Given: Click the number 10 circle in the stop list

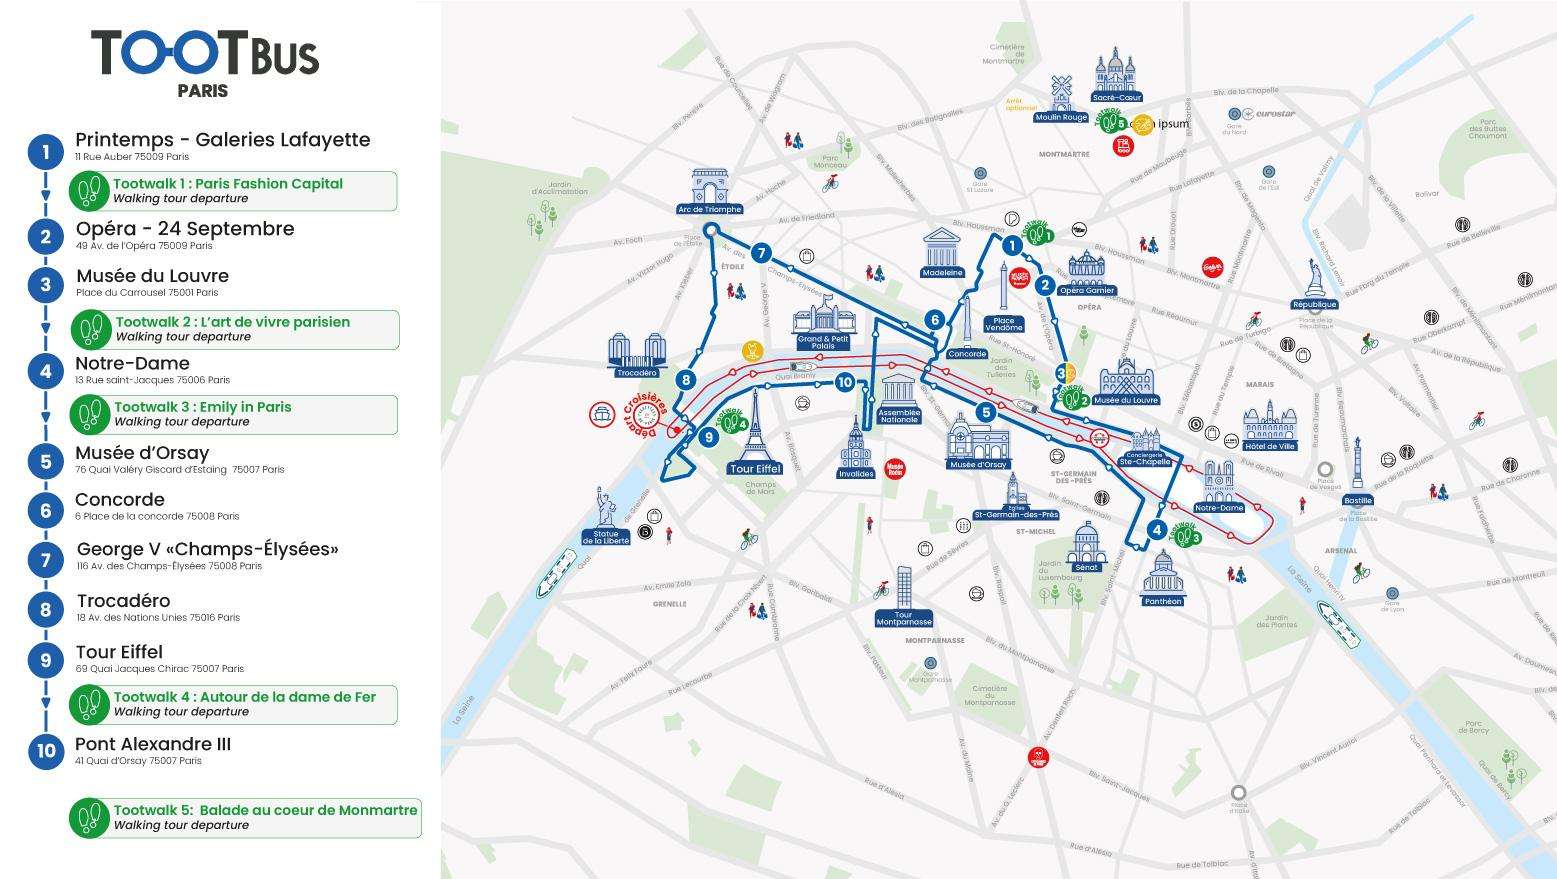Looking at the screenshot, I should (45, 752).
